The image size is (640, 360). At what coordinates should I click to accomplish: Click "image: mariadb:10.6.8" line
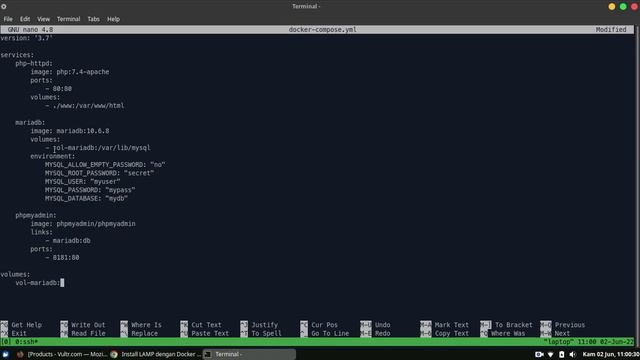pos(70,131)
